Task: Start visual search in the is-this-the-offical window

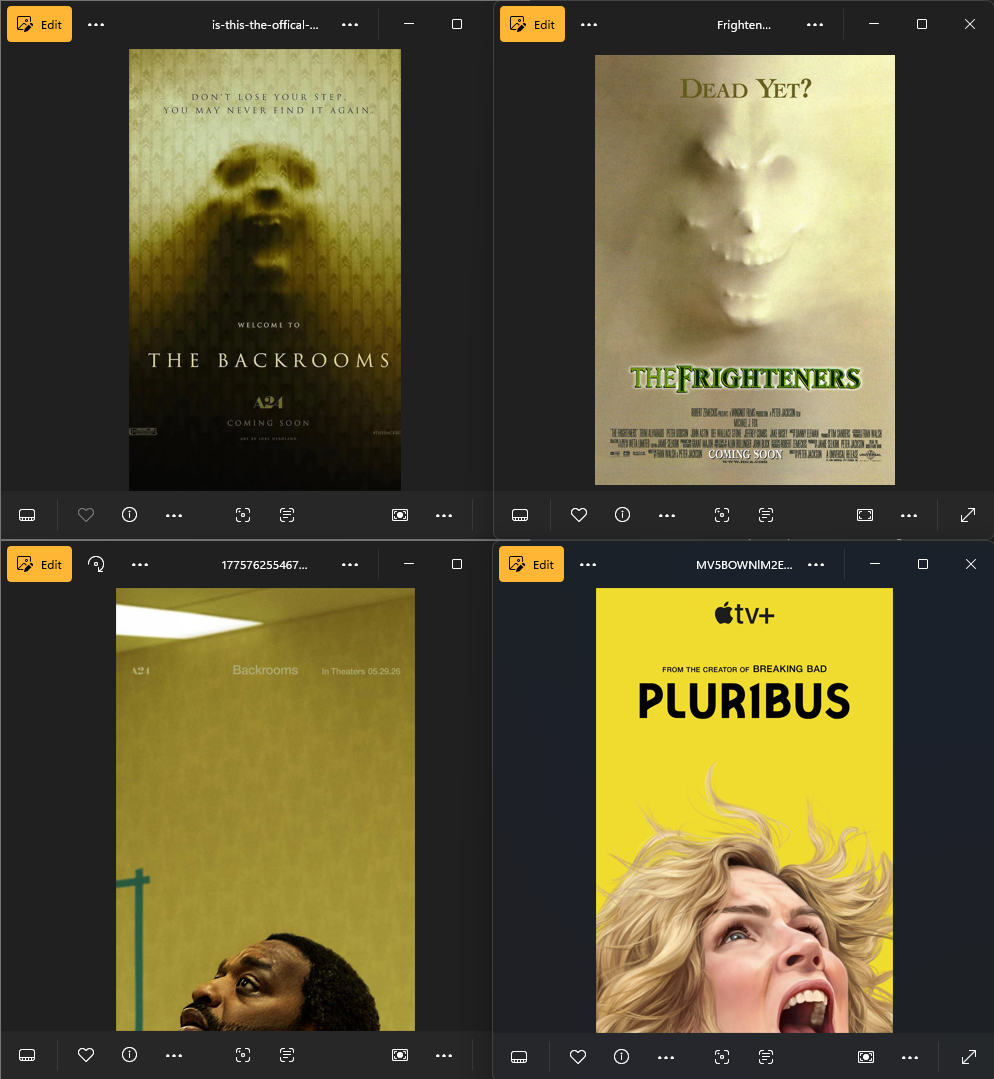Action: [x=243, y=515]
